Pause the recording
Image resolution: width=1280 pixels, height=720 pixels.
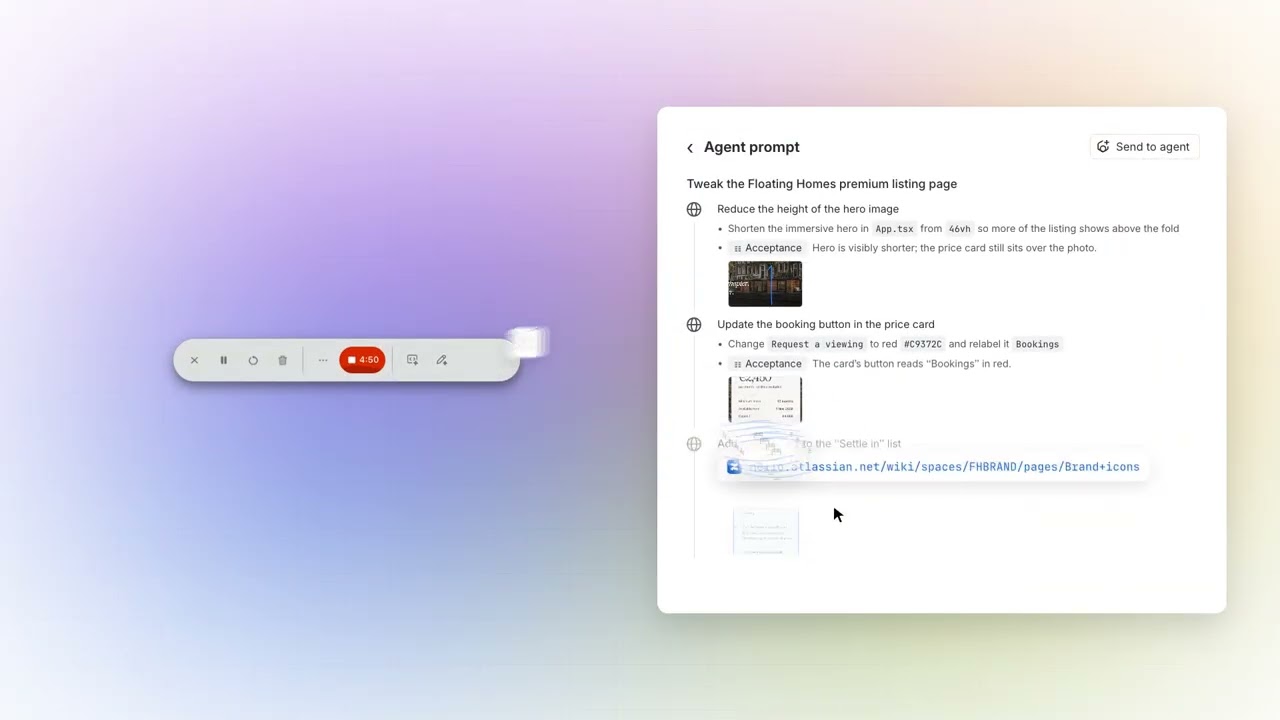[223, 360]
